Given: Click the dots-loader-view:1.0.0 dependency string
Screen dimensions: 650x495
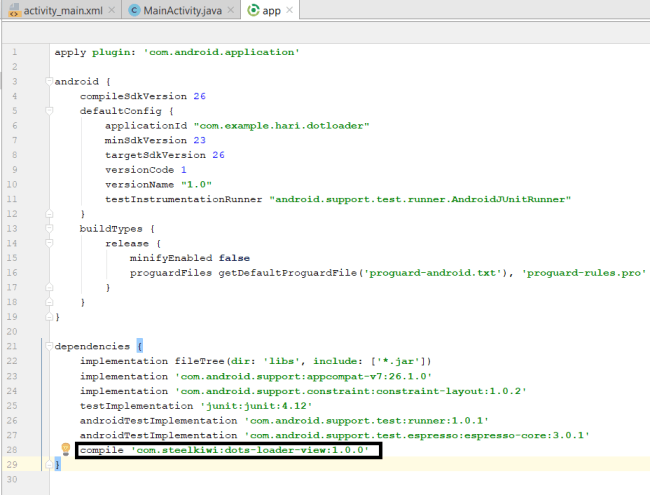Looking at the screenshot, I should pos(250,450).
